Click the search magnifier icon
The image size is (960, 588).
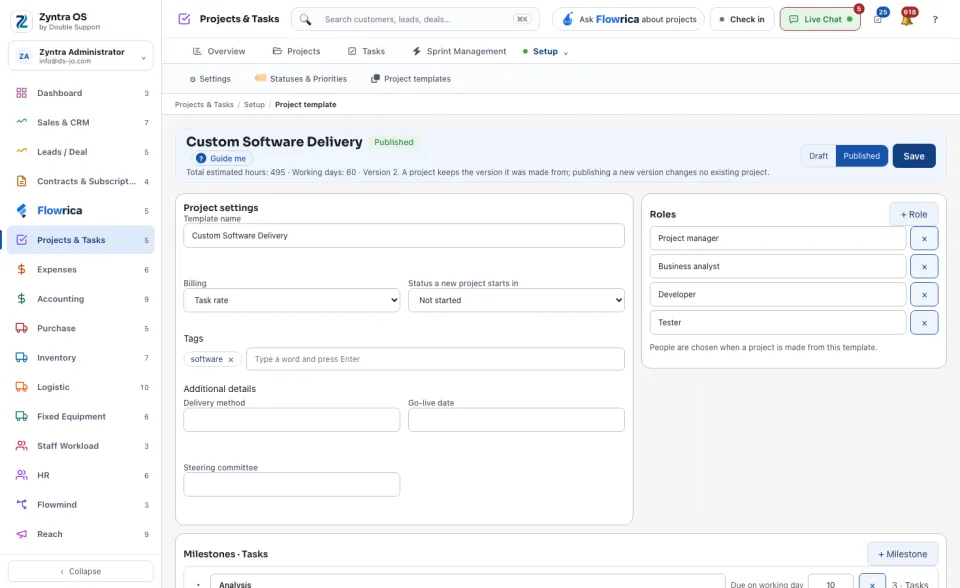[x=305, y=20]
